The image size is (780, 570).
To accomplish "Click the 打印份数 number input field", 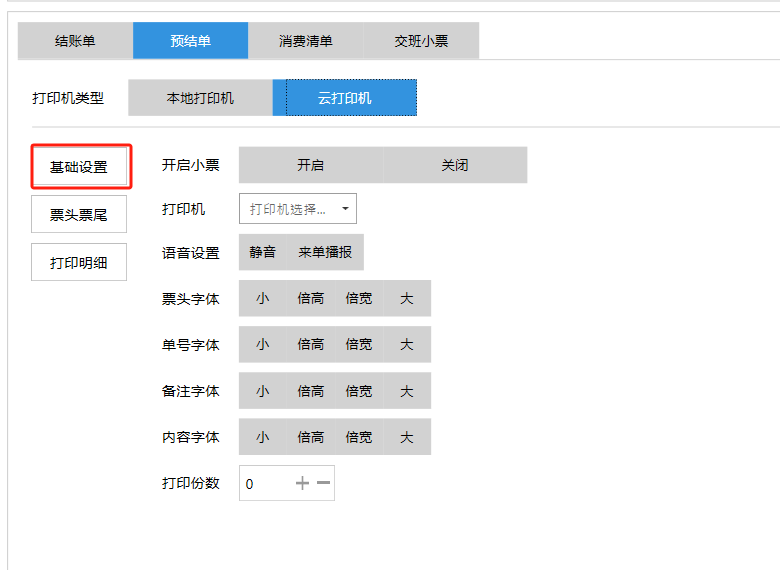I will 265,484.
